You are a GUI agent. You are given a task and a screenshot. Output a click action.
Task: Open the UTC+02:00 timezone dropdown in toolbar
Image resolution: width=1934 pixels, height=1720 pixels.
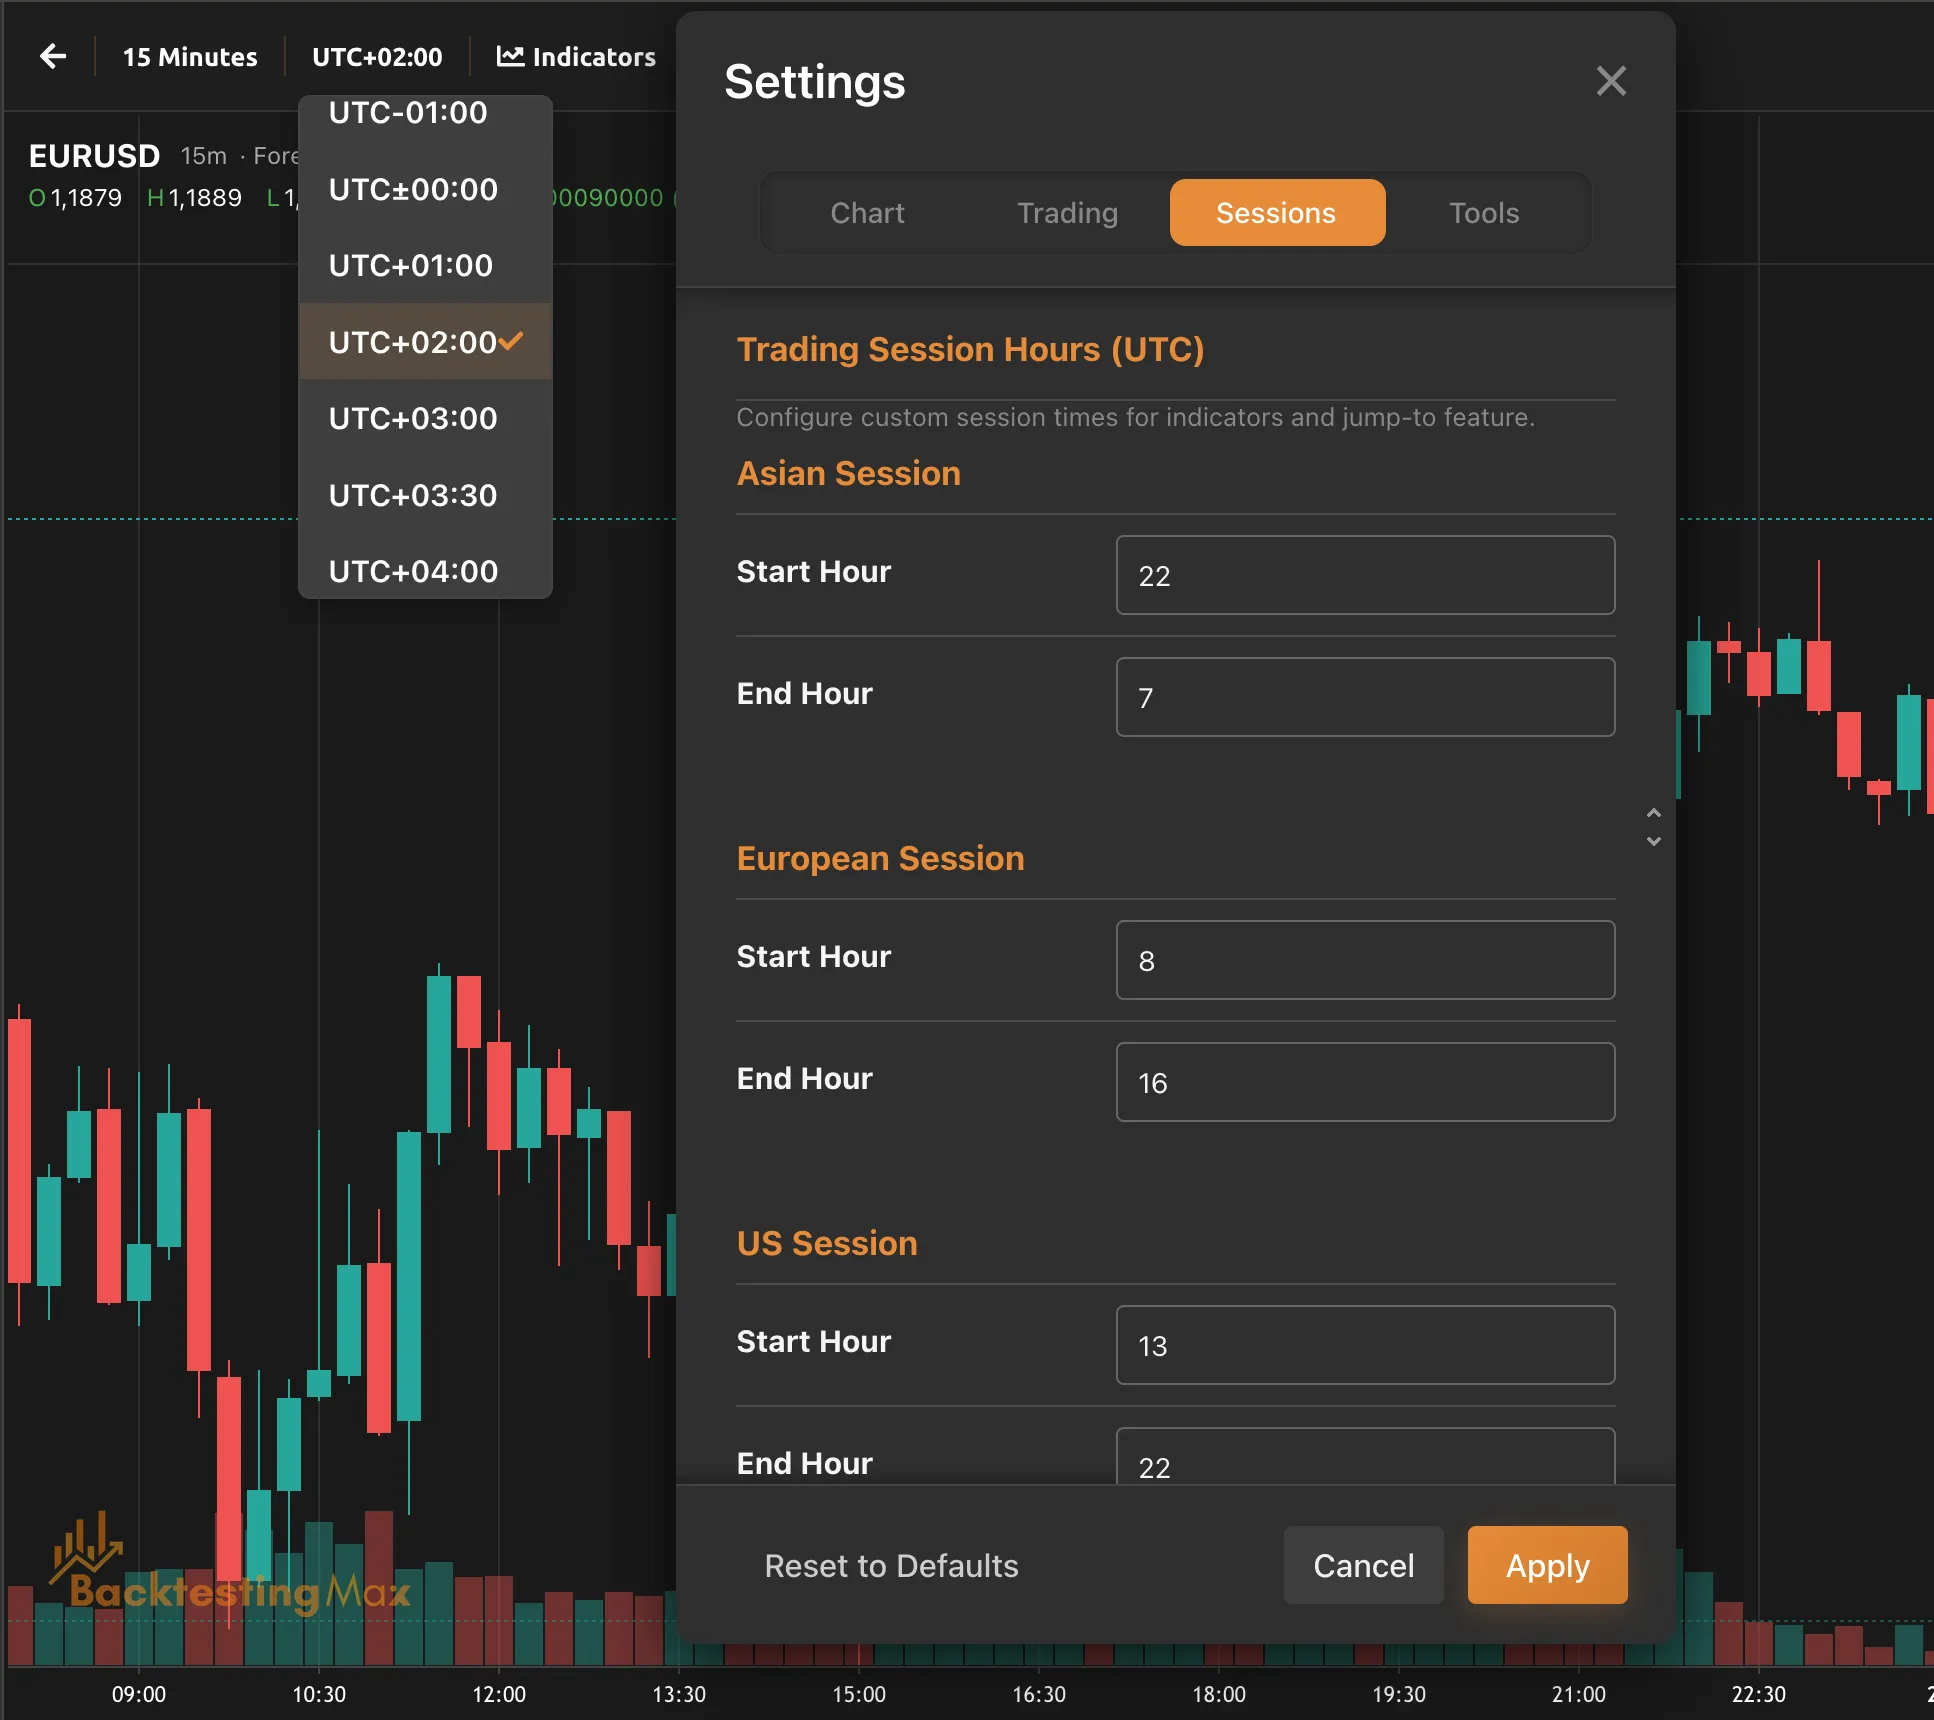(x=377, y=57)
